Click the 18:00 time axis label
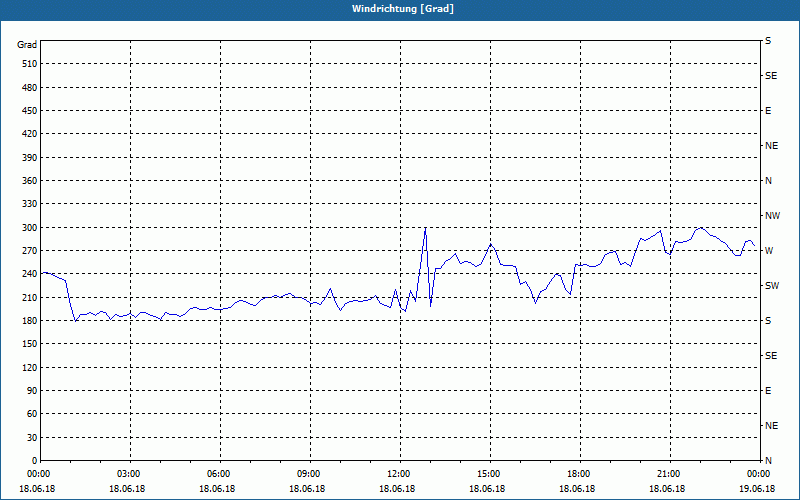This screenshot has width=800, height=500. [580, 474]
